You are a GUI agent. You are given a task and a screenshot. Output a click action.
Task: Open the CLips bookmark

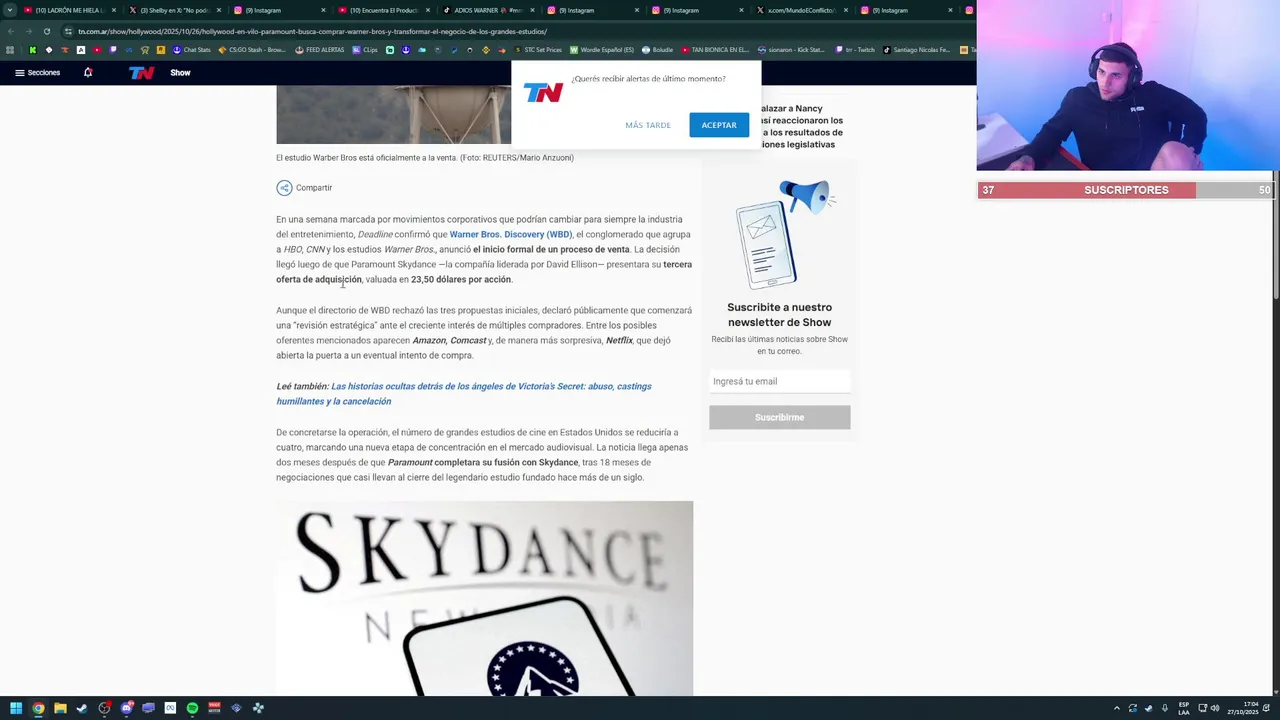(x=365, y=50)
